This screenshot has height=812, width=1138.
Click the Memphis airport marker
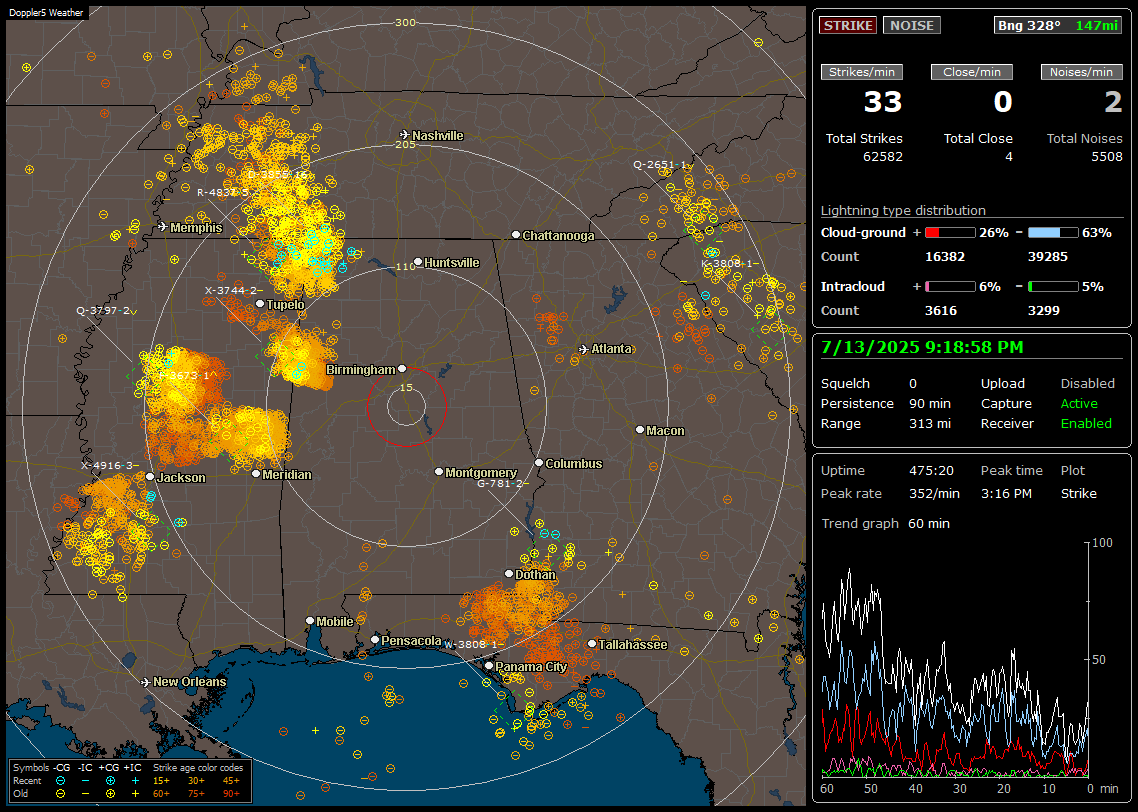[x=163, y=227]
